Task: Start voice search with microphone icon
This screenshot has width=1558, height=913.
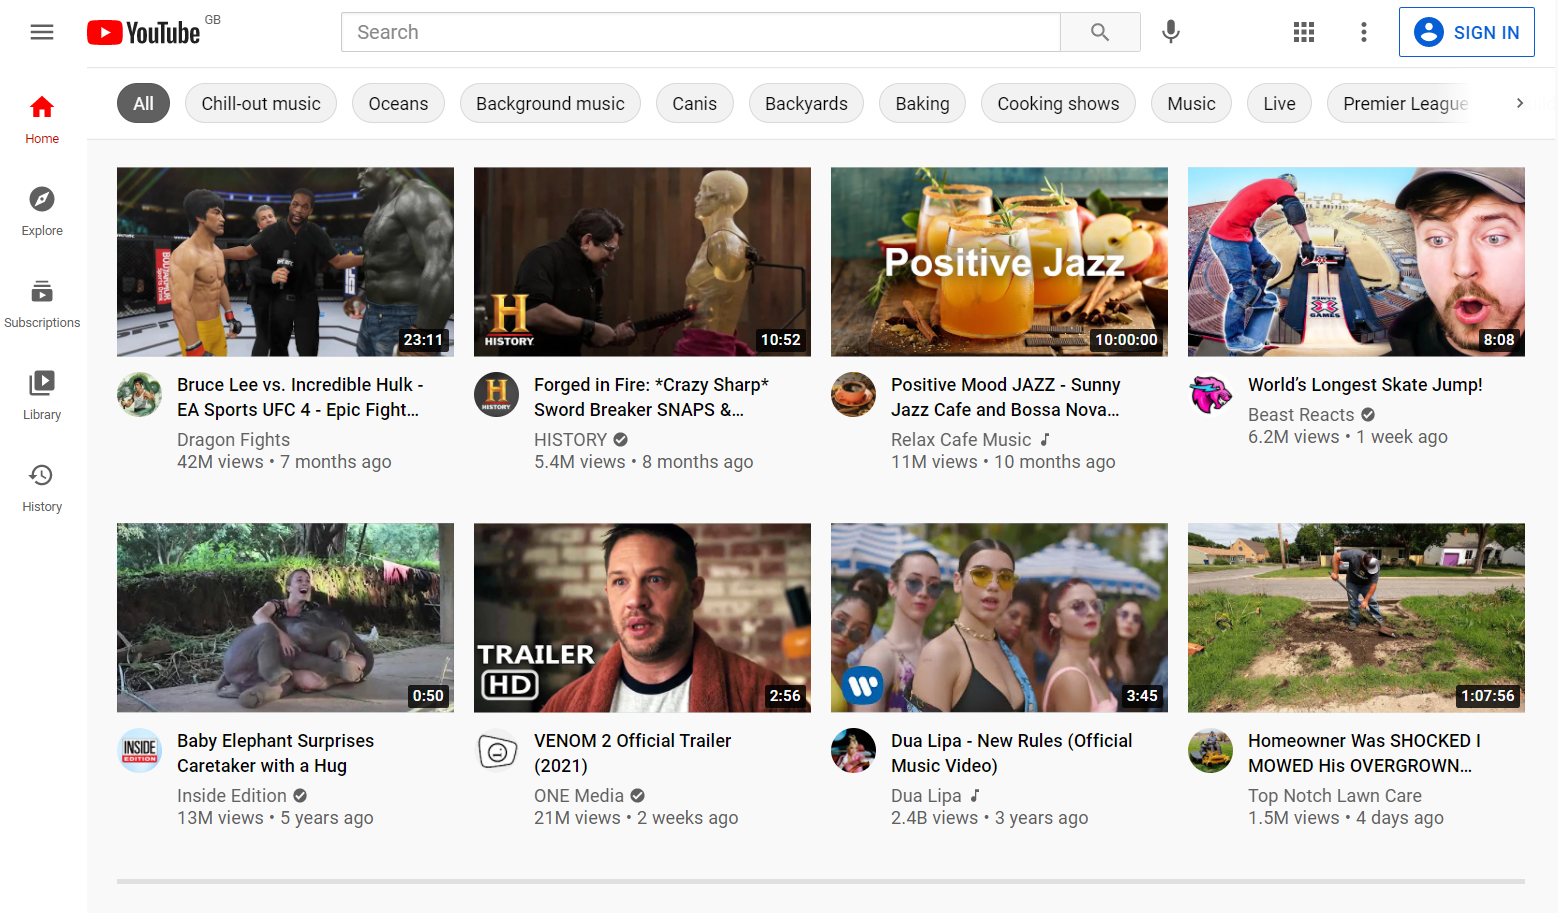Action: pyautogui.click(x=1171, y=32)
